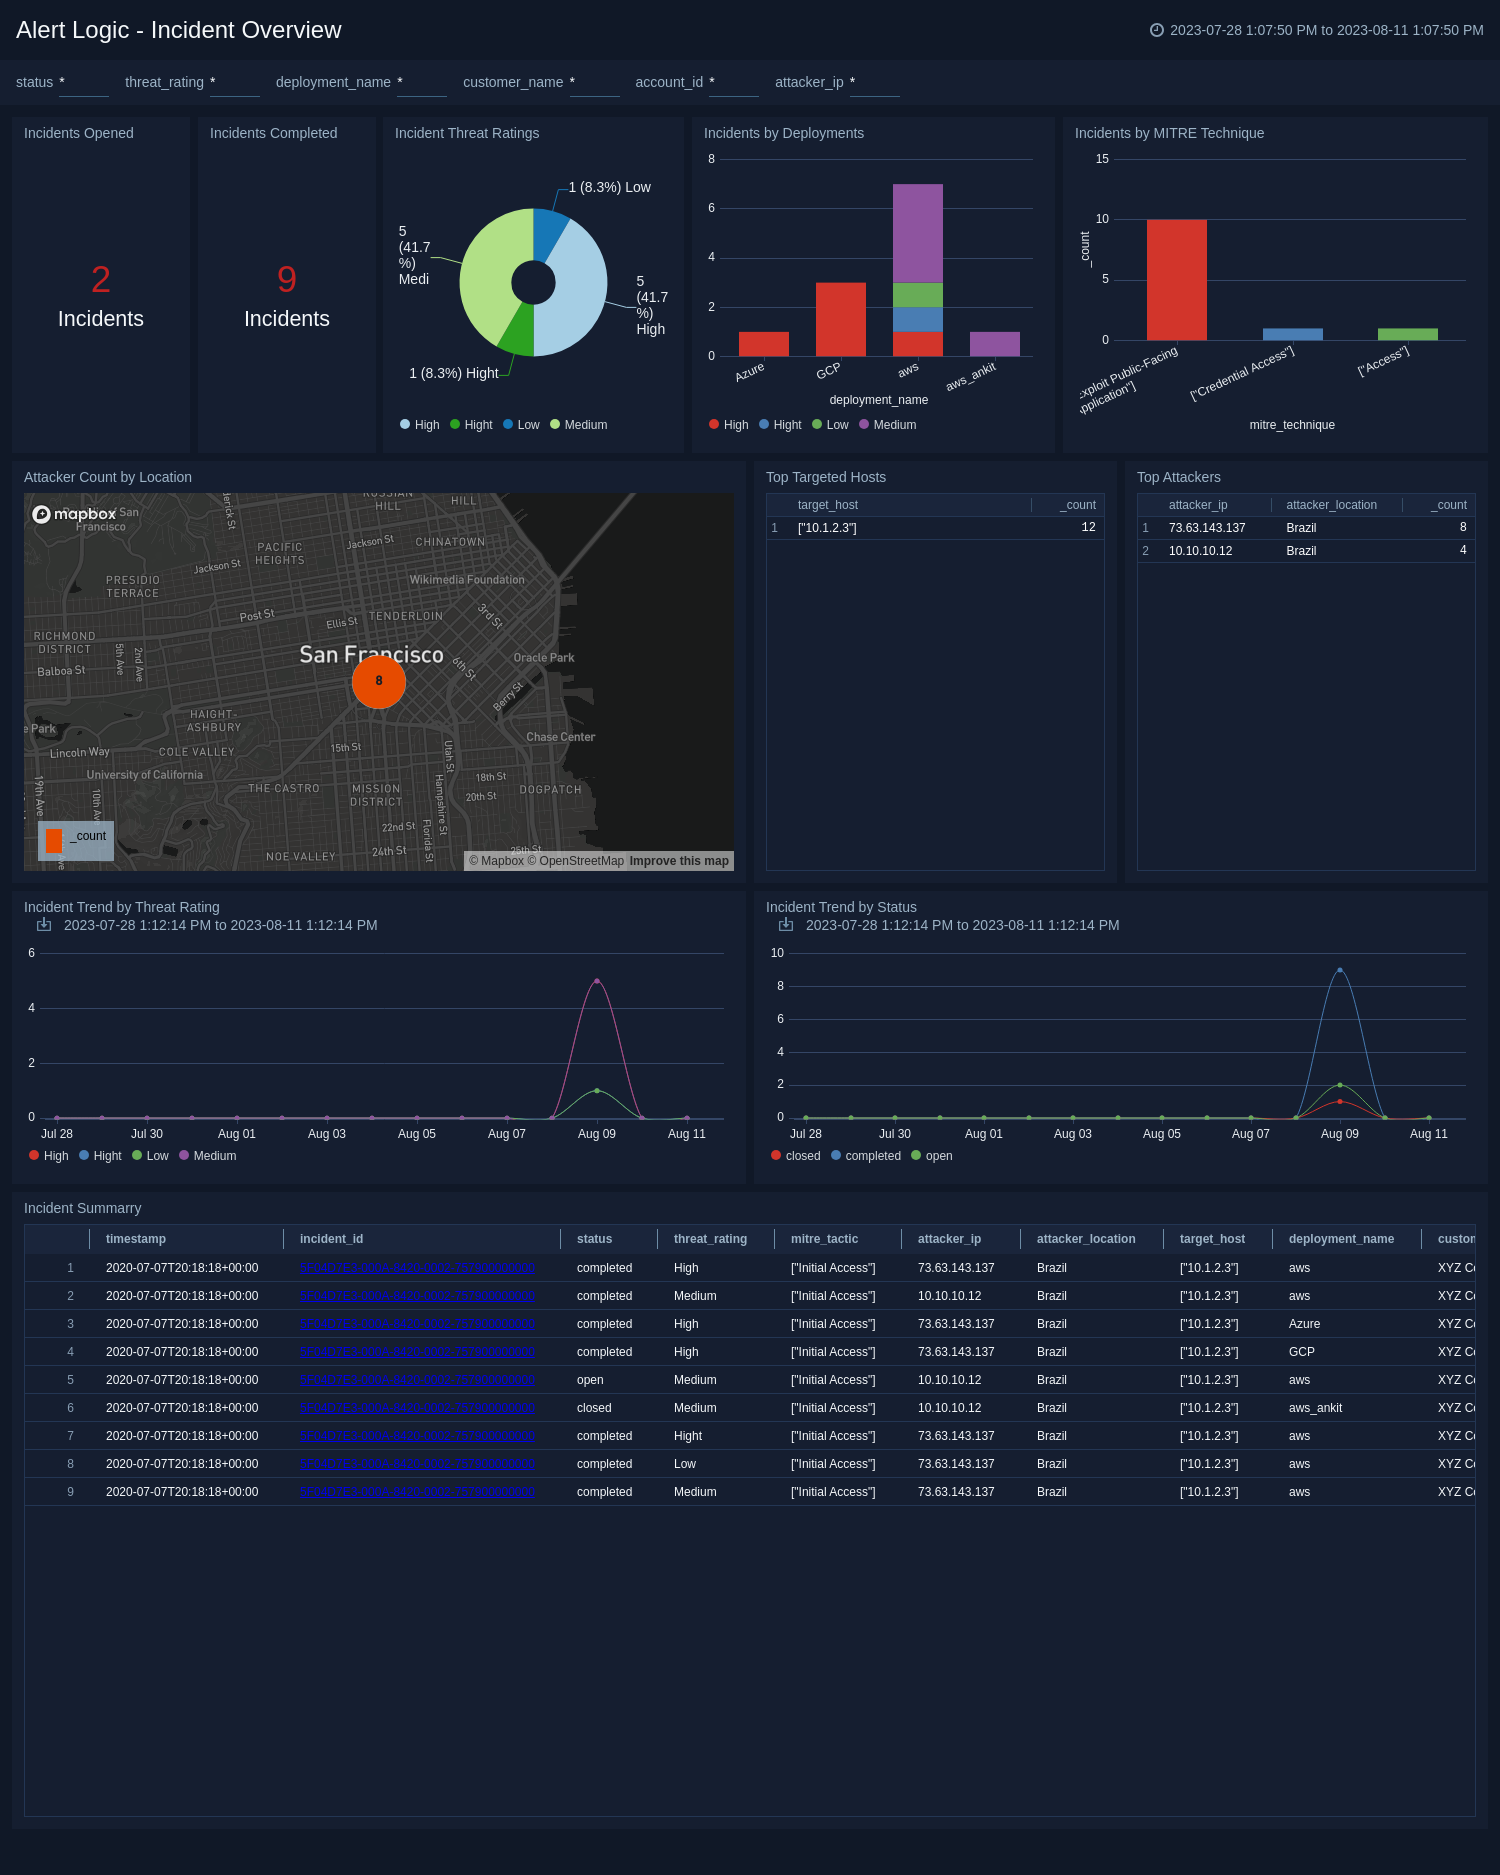Sort Incident Summary by status header
This screenshot has height=1875, width=1500.
[595, 1239]
